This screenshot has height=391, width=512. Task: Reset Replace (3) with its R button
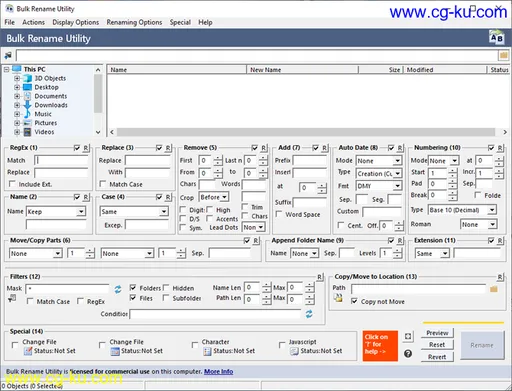point(168,148)
